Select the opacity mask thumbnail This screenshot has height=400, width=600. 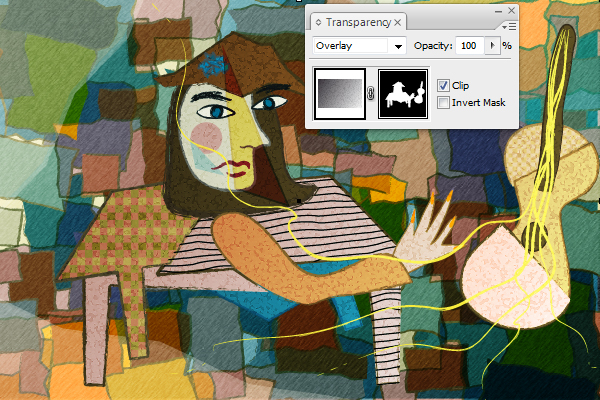coord(403,94)
